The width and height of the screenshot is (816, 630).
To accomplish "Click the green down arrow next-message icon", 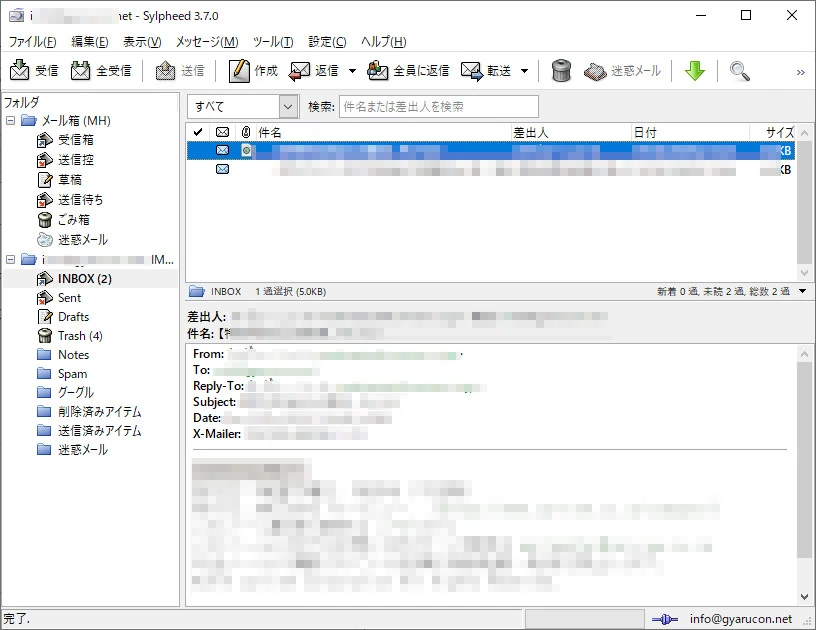I will (695, 71).
